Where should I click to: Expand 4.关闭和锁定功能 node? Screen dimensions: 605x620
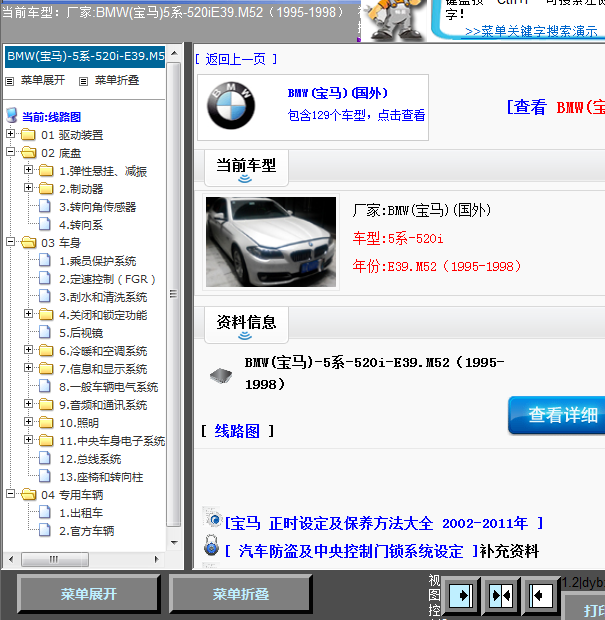[x=28, y=314]
